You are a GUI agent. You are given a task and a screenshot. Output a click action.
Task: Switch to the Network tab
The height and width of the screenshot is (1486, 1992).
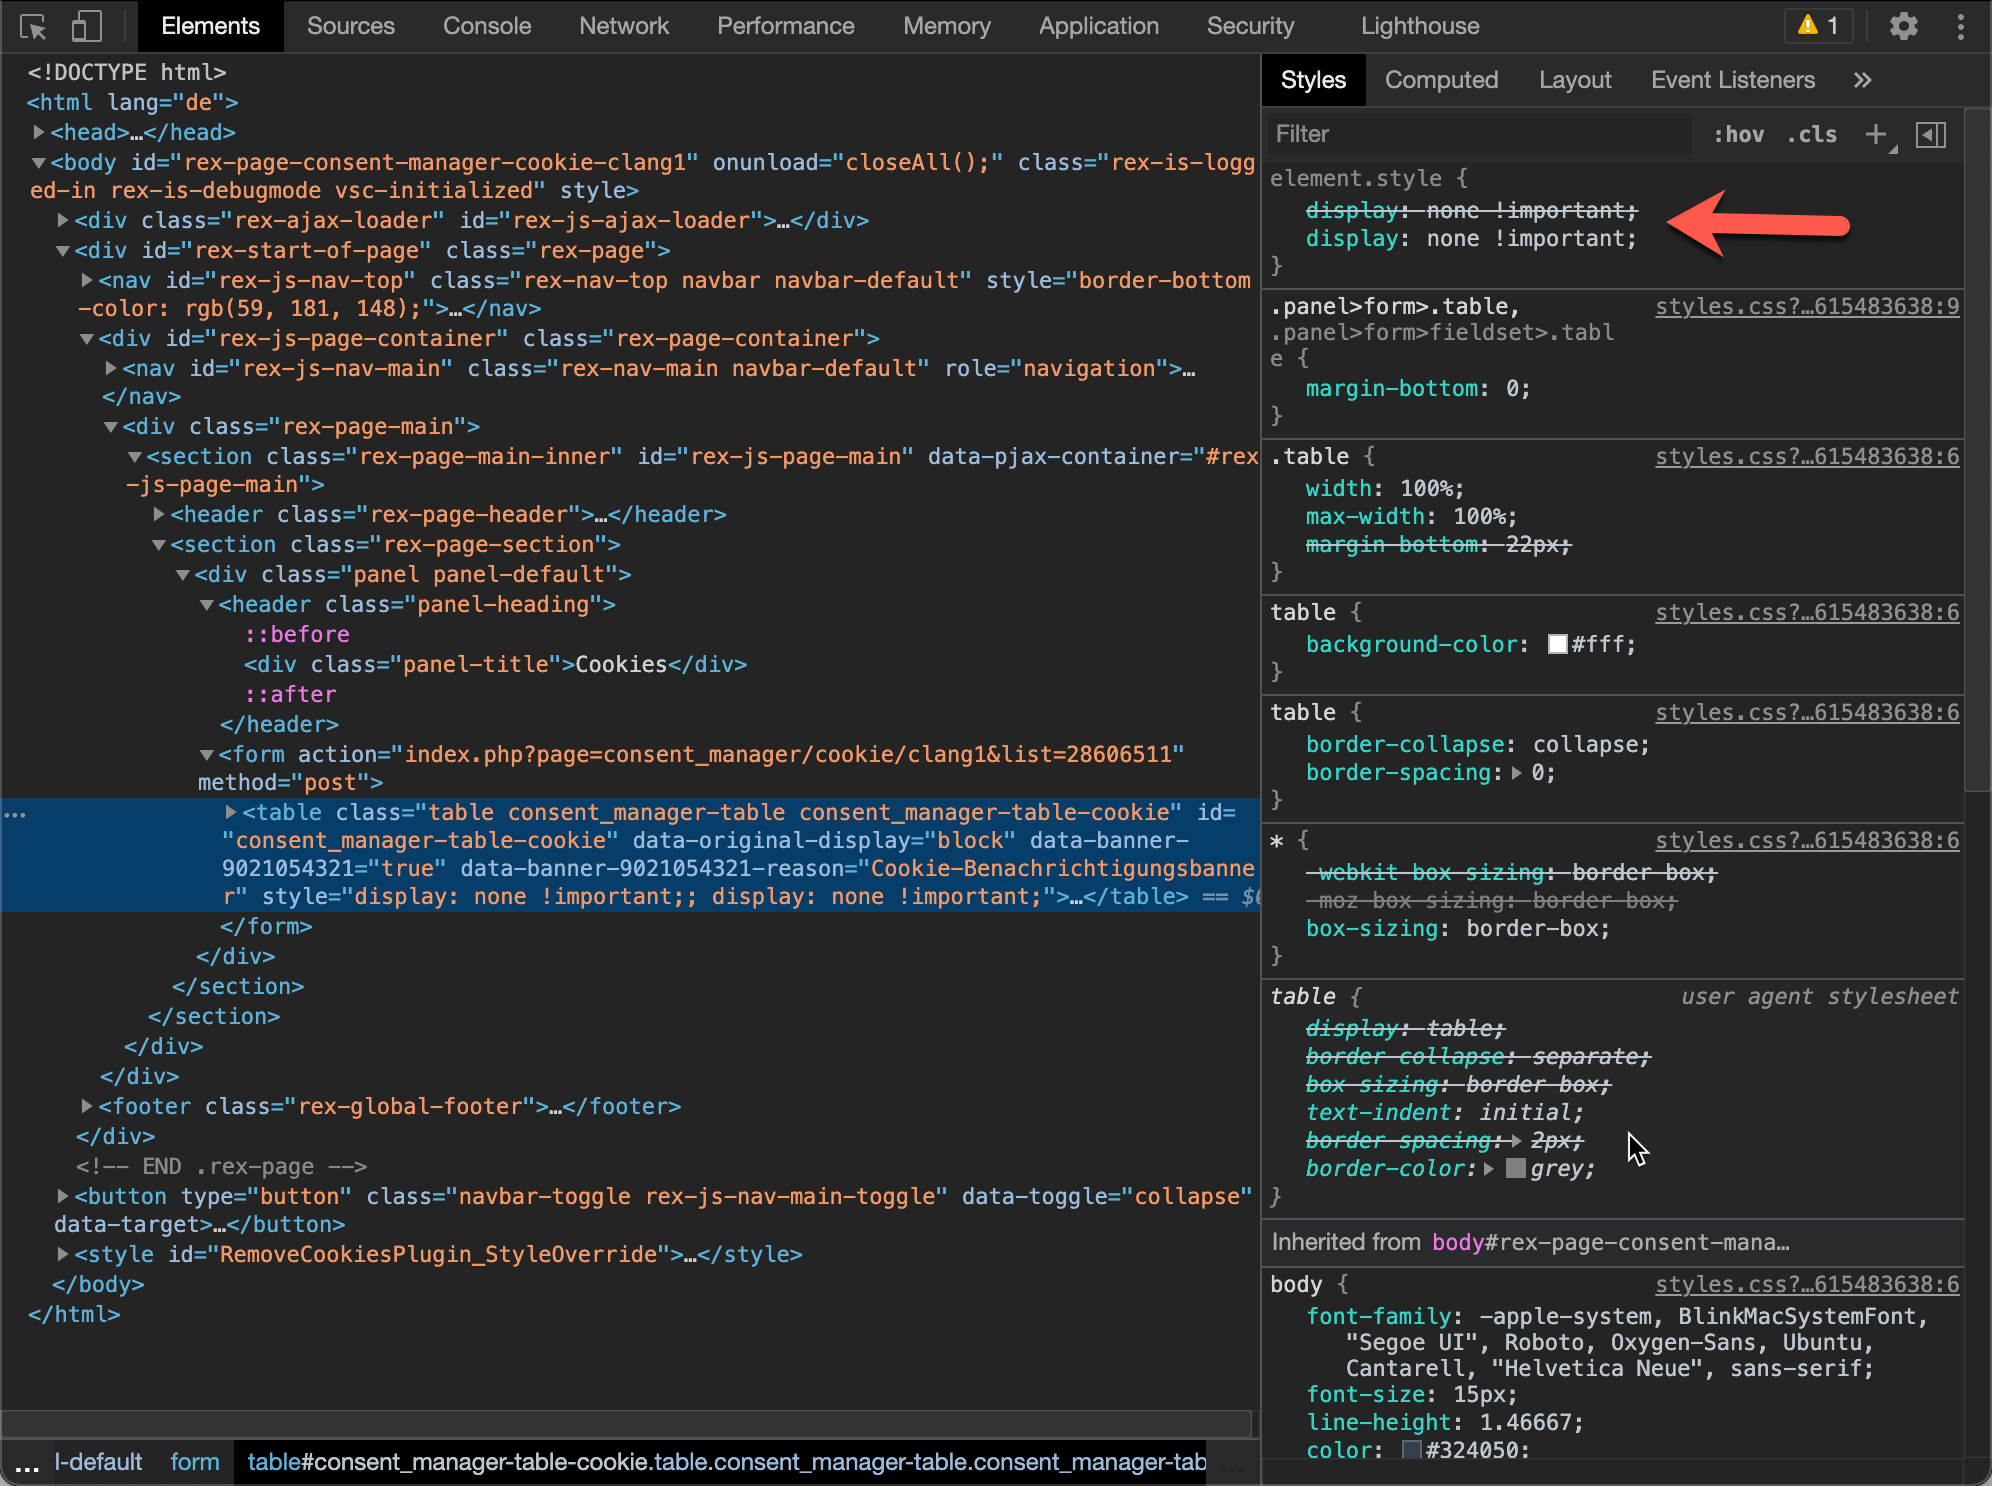click(623, 26)
